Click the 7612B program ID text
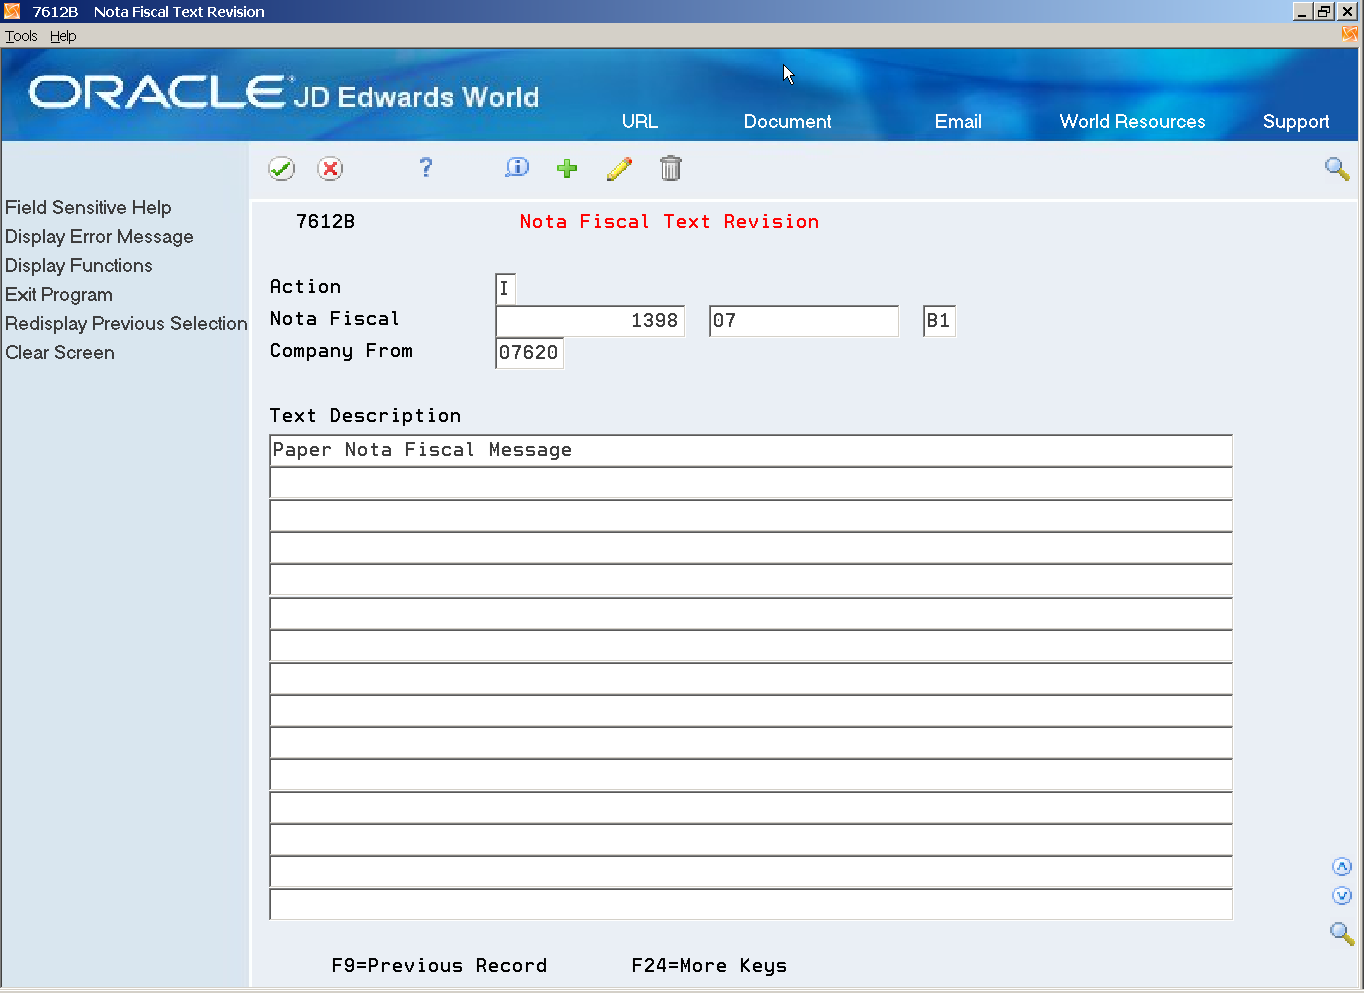The width and height of the screenshot is (1364, 993). [x=325, y=221]
